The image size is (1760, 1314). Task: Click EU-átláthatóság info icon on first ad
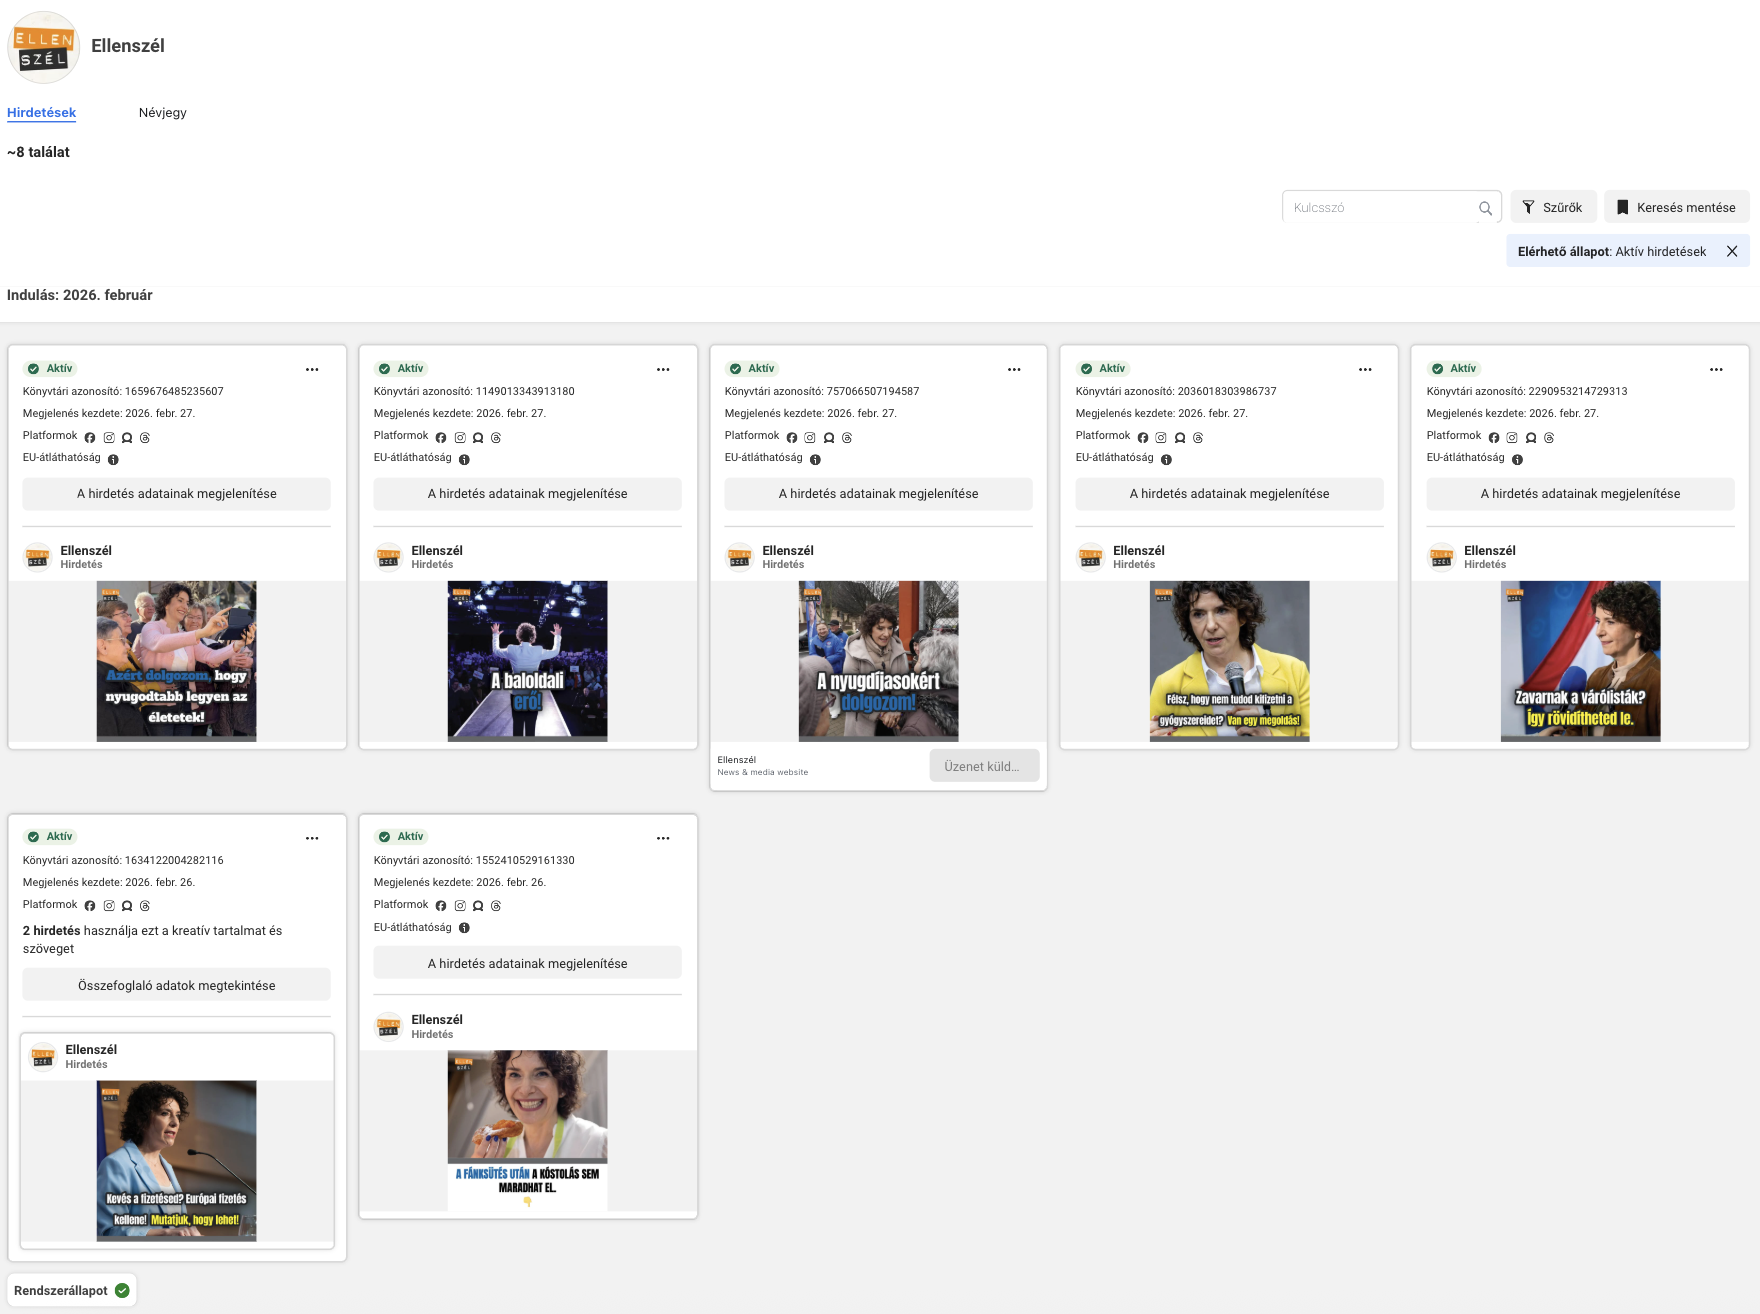[x=113, y=460]
